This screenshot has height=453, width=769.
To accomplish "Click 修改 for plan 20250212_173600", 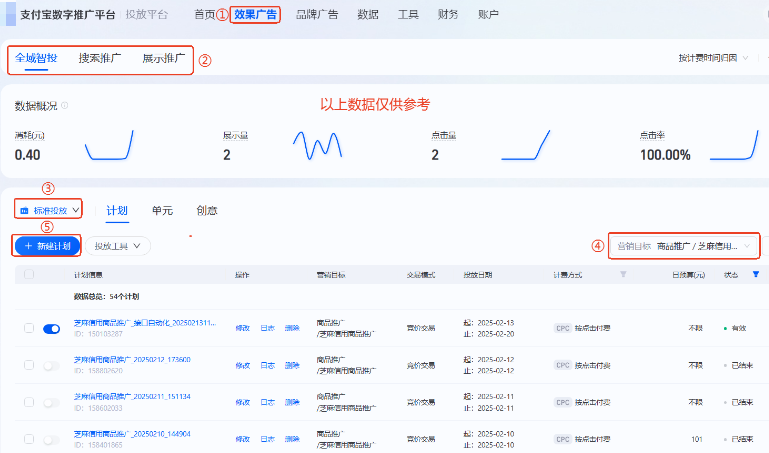I will (243, 365).
